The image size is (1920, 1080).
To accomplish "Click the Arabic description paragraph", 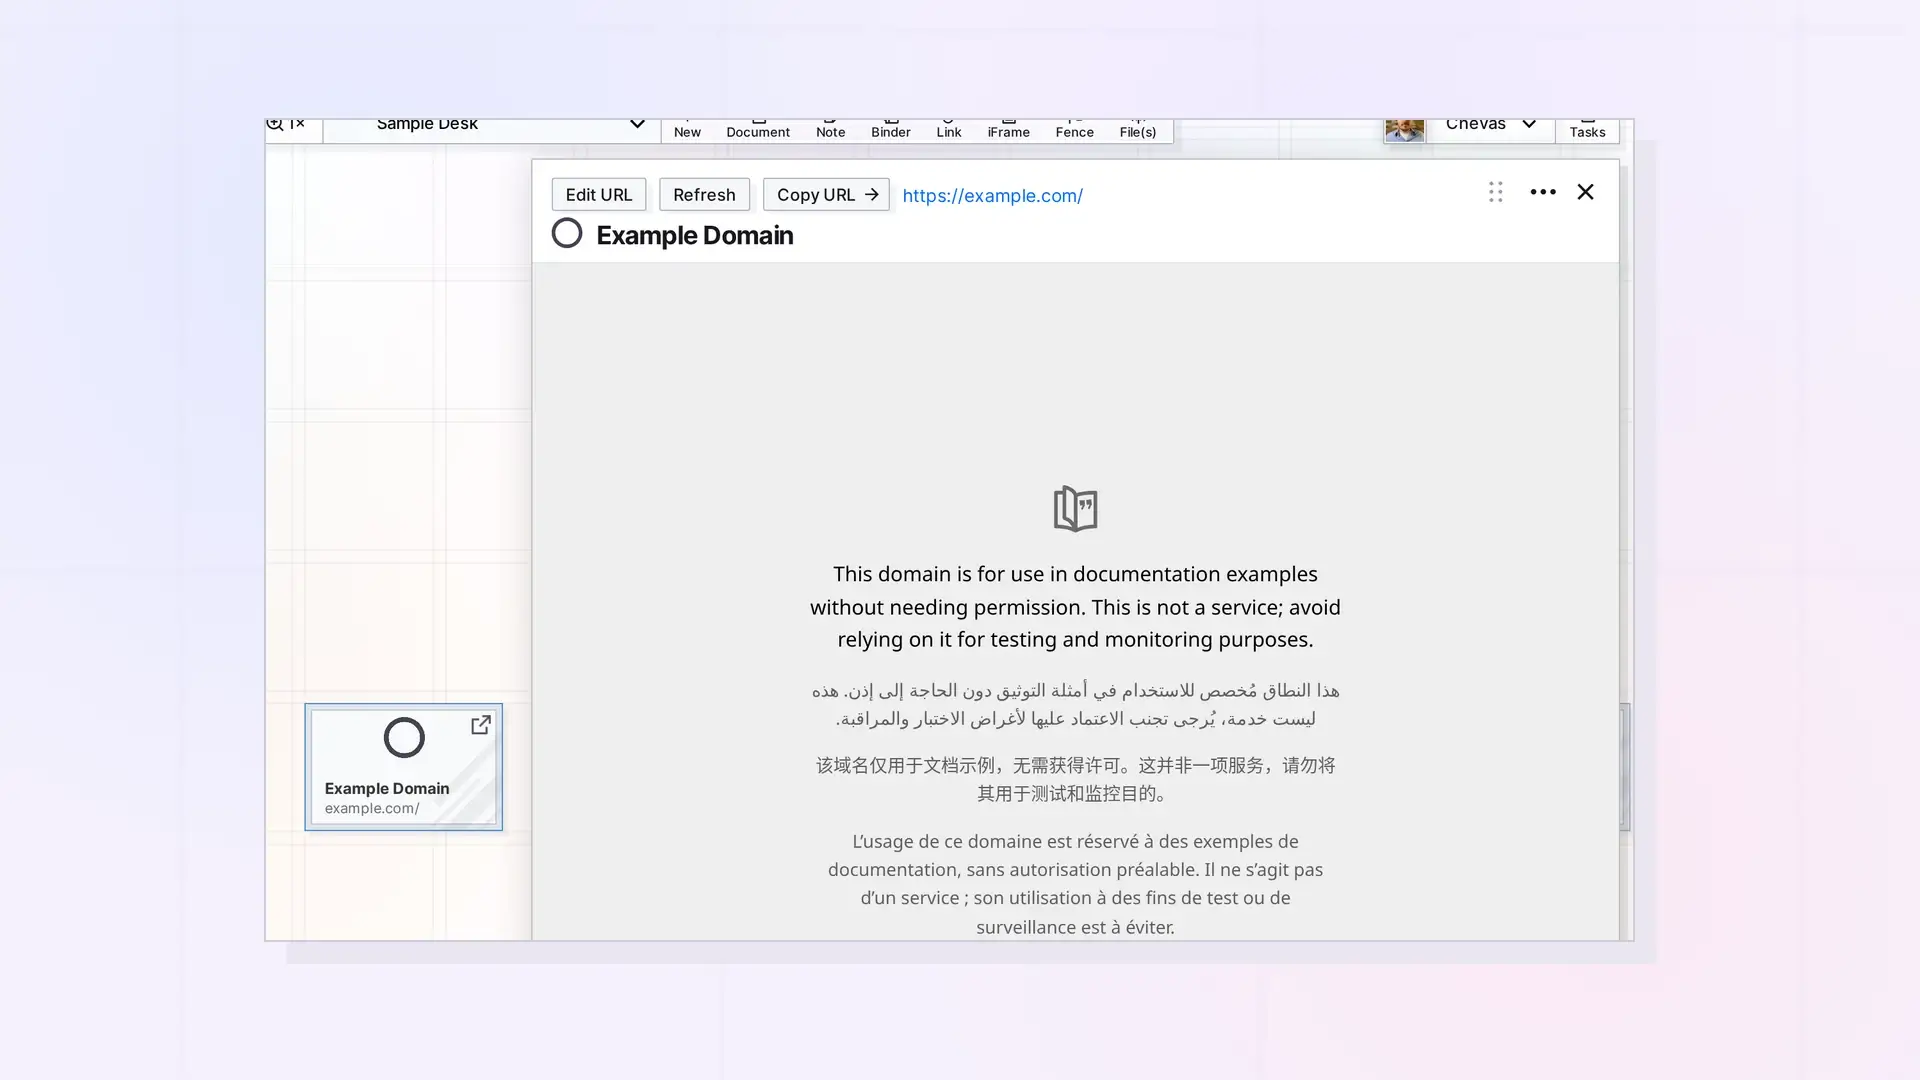I will [1075, 704].
